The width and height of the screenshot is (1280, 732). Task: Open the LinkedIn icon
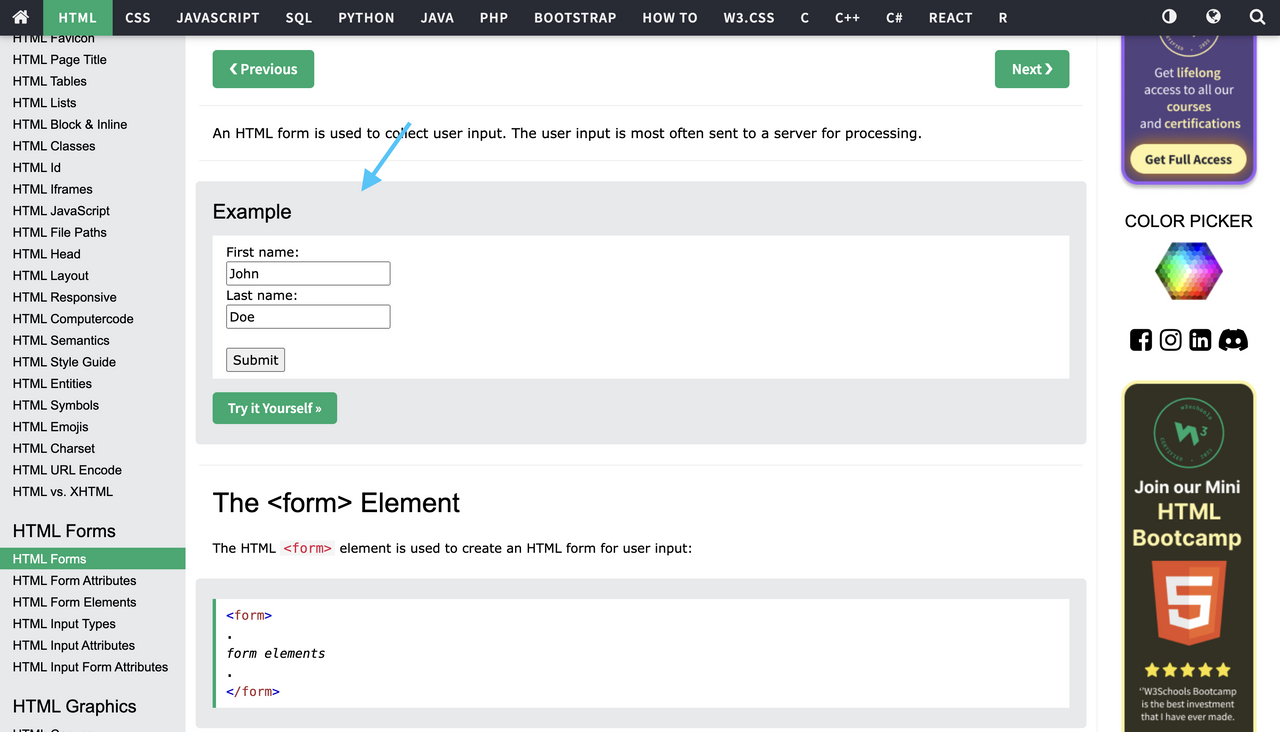[x=1200, y=340]
